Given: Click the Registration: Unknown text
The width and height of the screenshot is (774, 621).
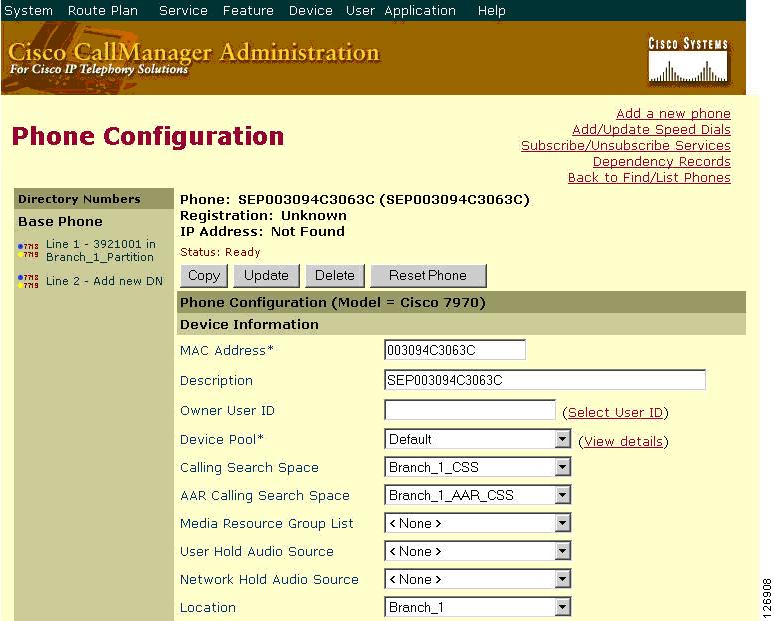Looking at the screenshot, I should click(263, 216).
